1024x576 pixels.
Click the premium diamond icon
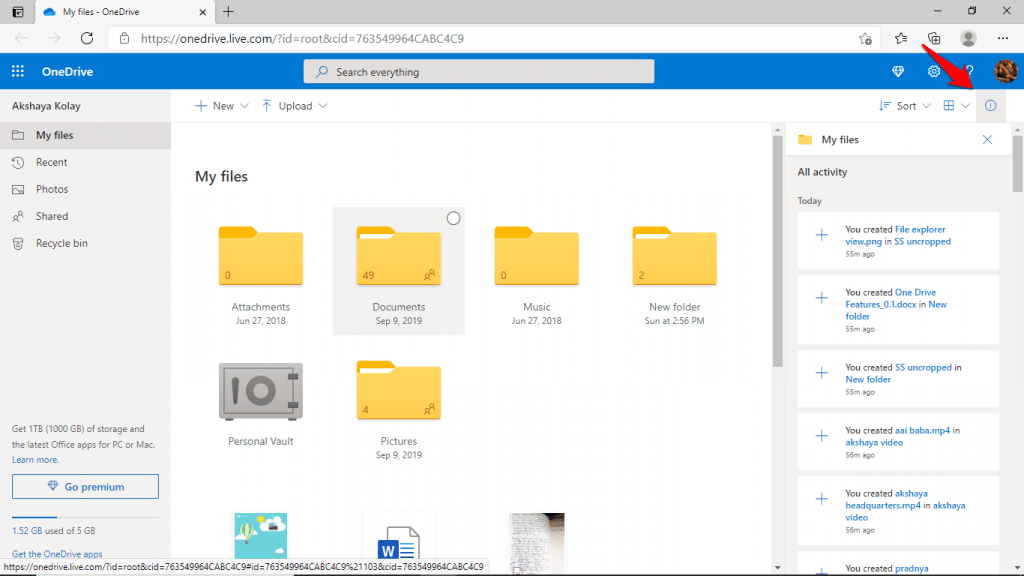click(897, 71)
